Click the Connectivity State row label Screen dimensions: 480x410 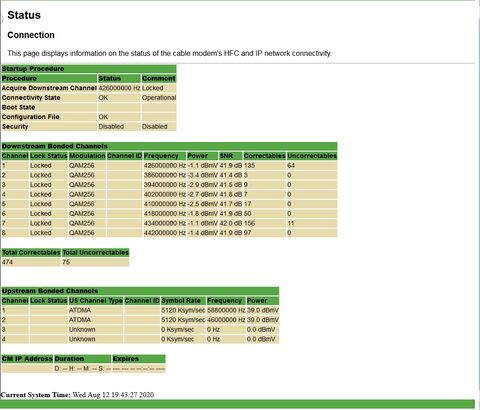pyautogui.click(x=31, y=98)
